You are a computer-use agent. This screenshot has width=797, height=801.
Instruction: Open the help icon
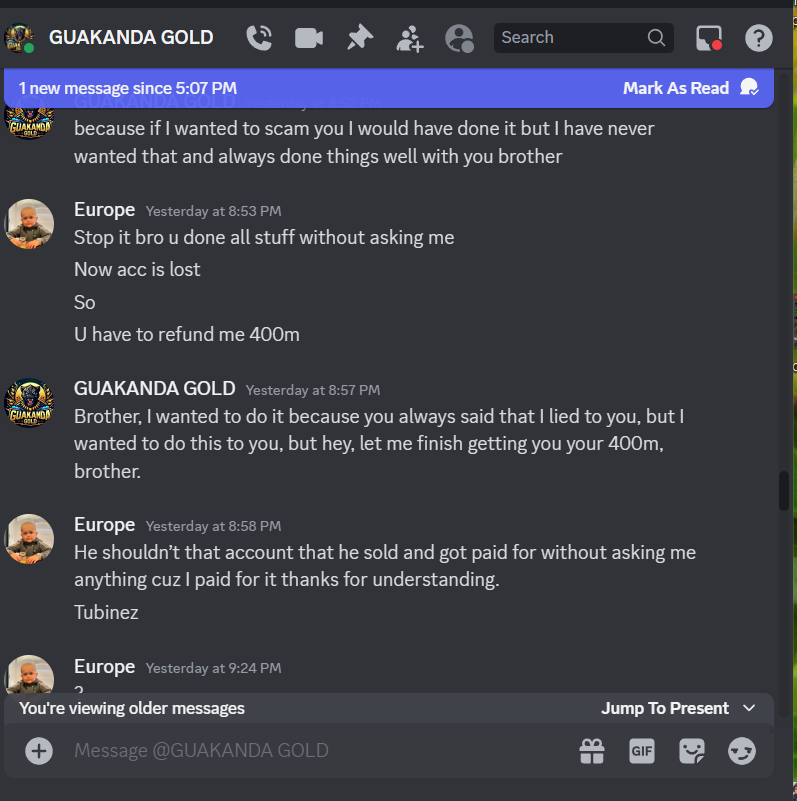[x=758, y=38]
